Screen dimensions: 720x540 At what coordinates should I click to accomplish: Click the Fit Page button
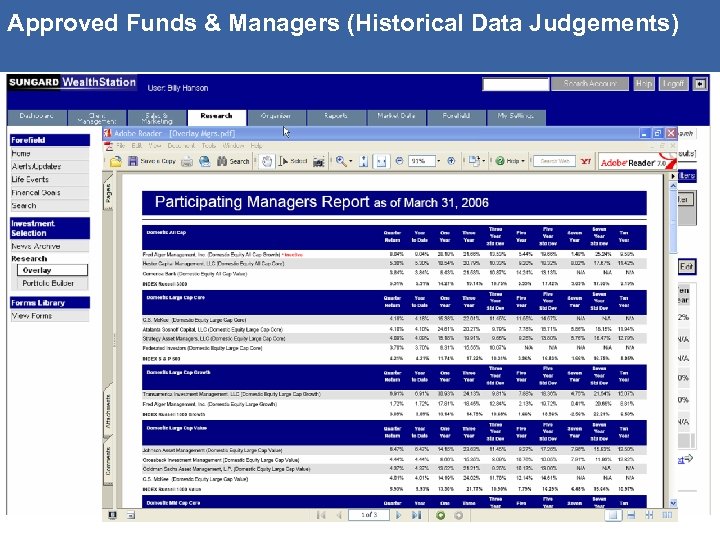(364, 161)
